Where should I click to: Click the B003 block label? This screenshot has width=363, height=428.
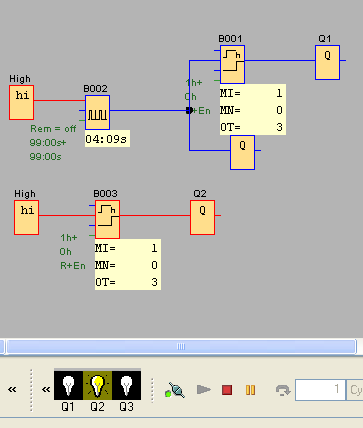[105, 194]
